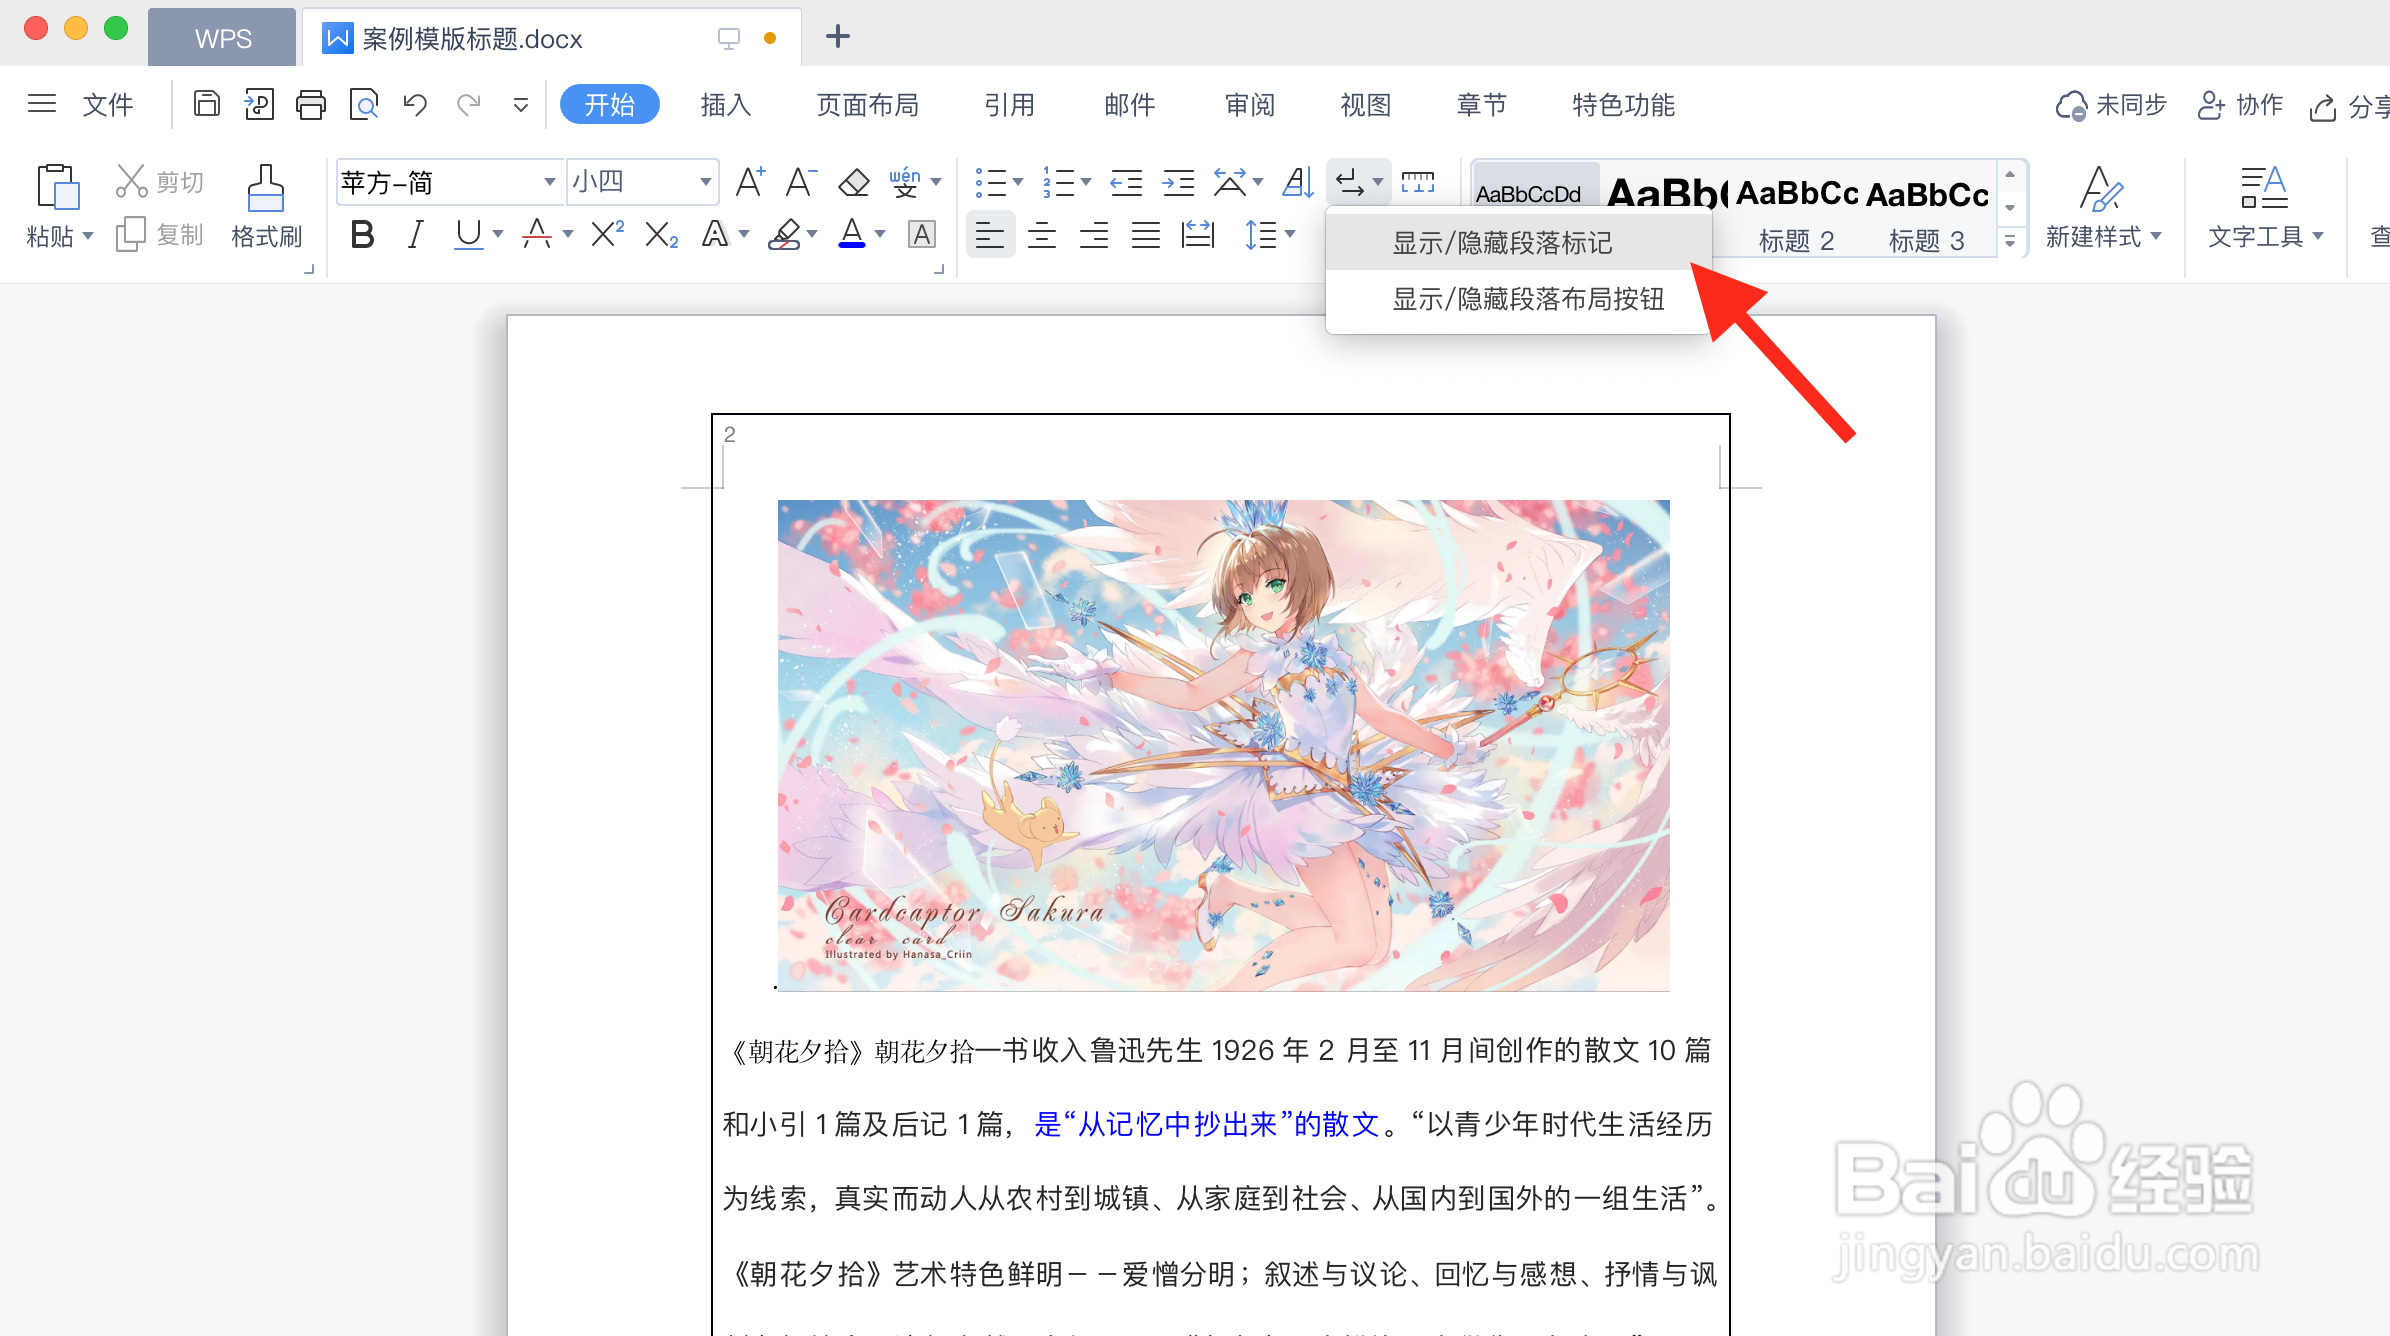Image resolution: width=2390 pixels, height=1336 pixels.
Task: Toggle Strikethrough on text
Action: click(537, 235)
